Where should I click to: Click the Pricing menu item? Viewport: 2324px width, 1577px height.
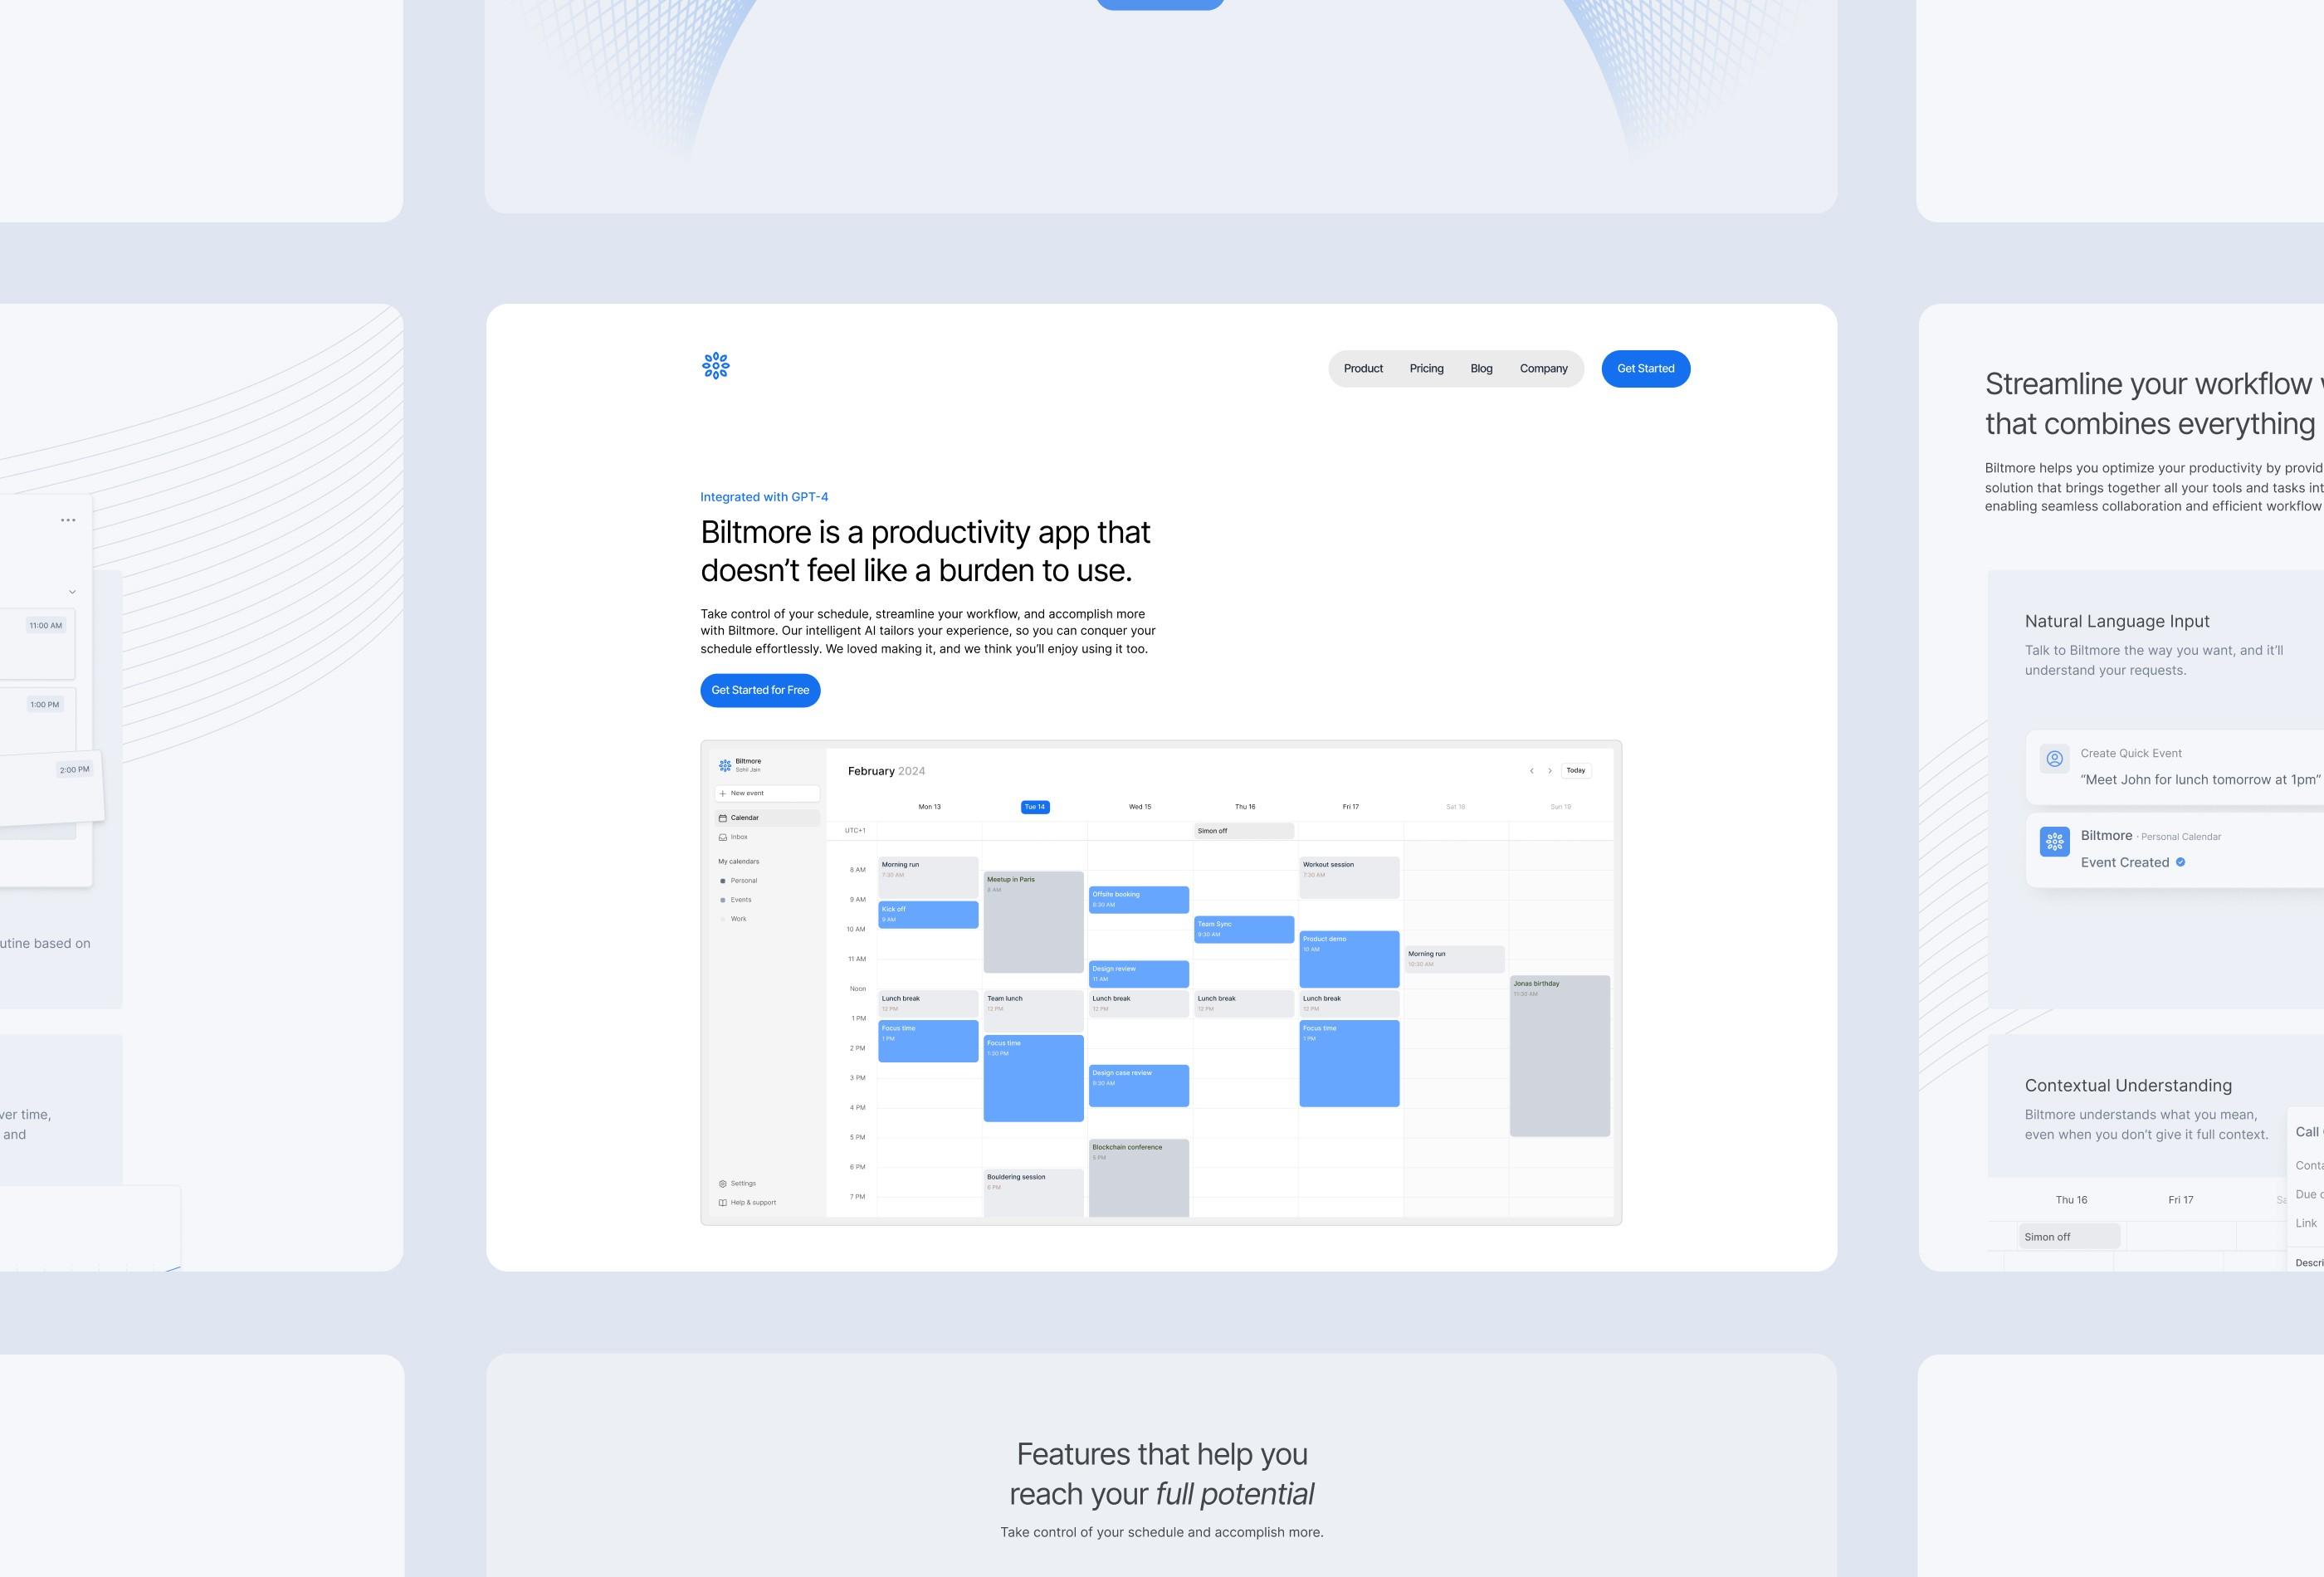coord(1425,368)
